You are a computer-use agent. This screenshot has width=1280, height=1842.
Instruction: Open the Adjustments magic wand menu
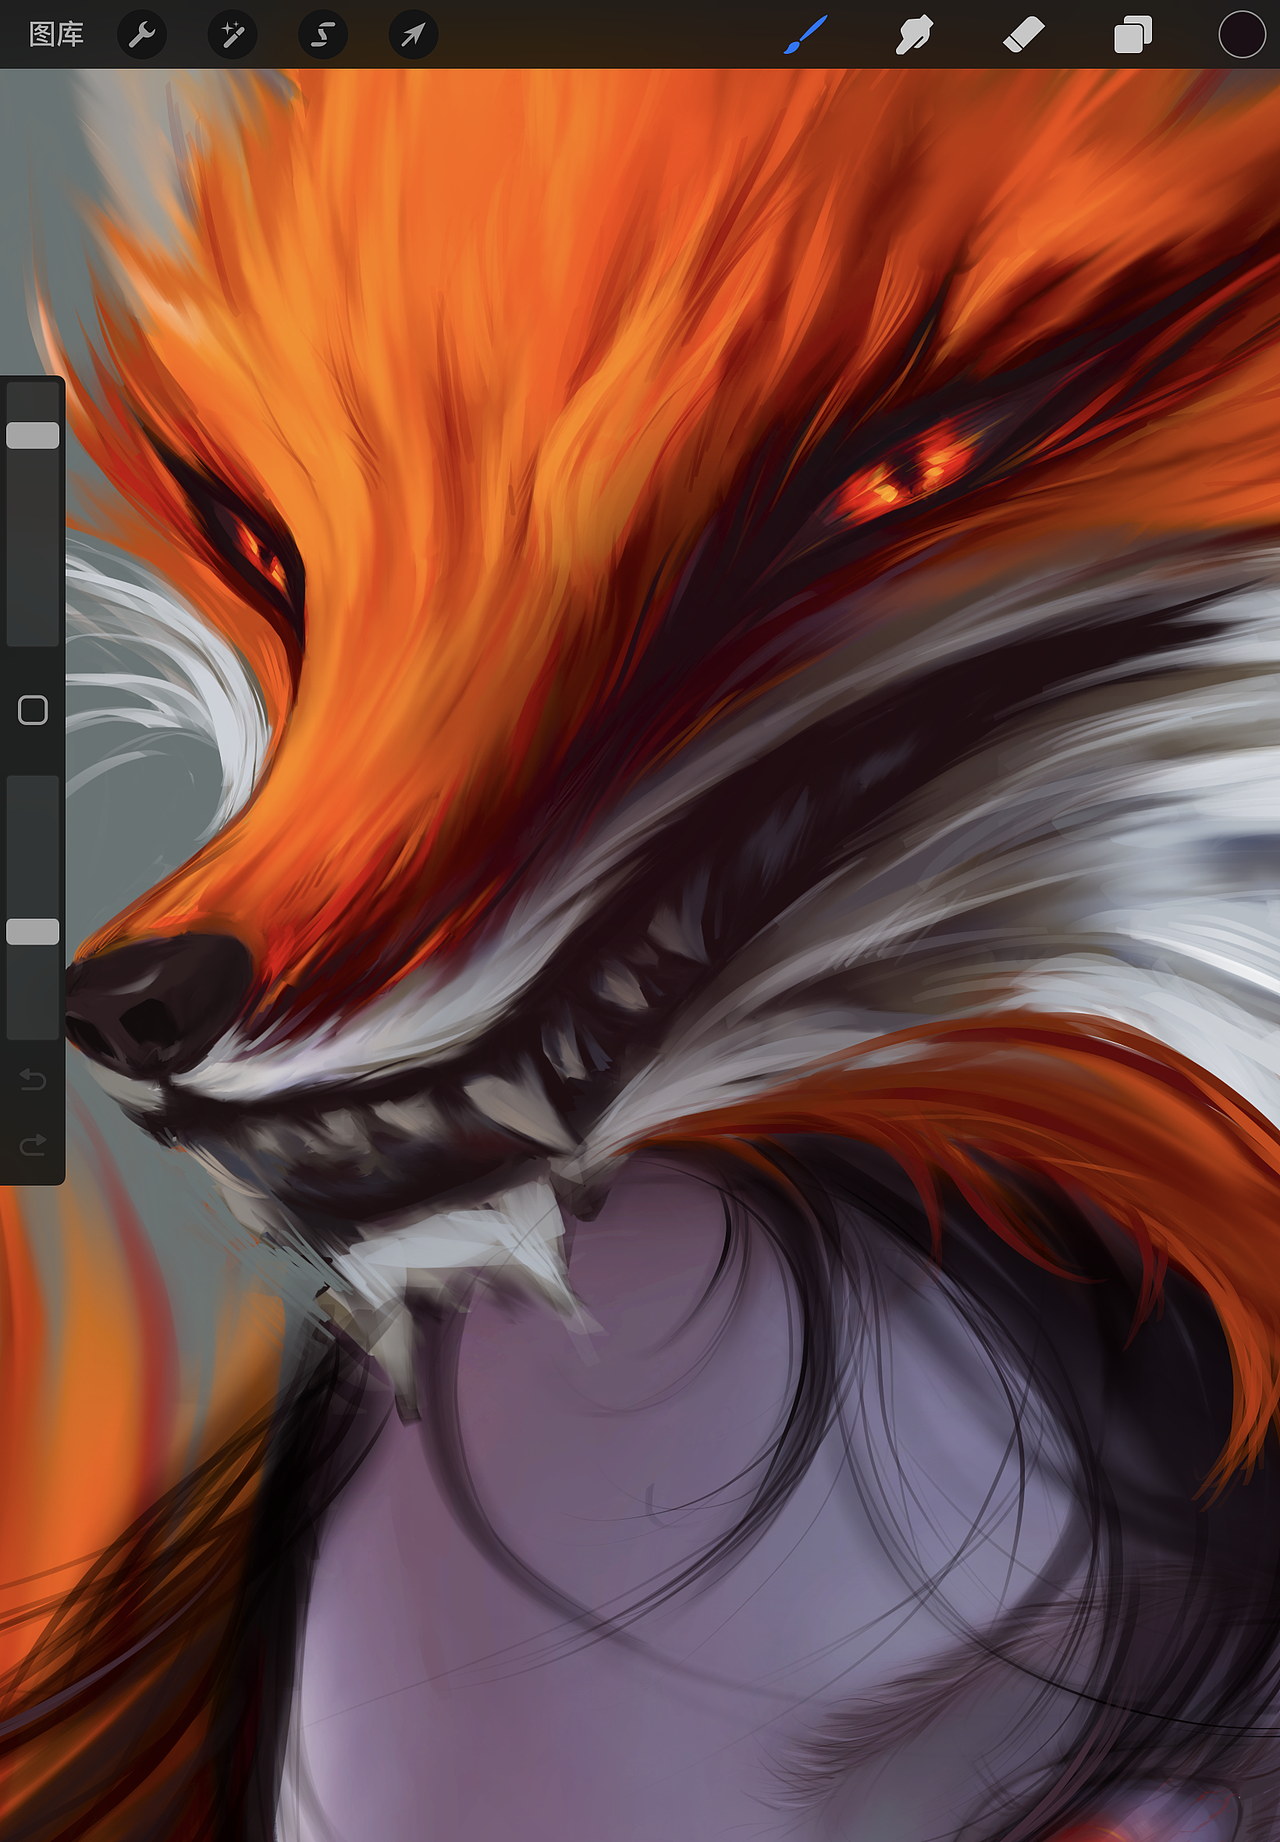pyautogui.click(x=232, y=35)
